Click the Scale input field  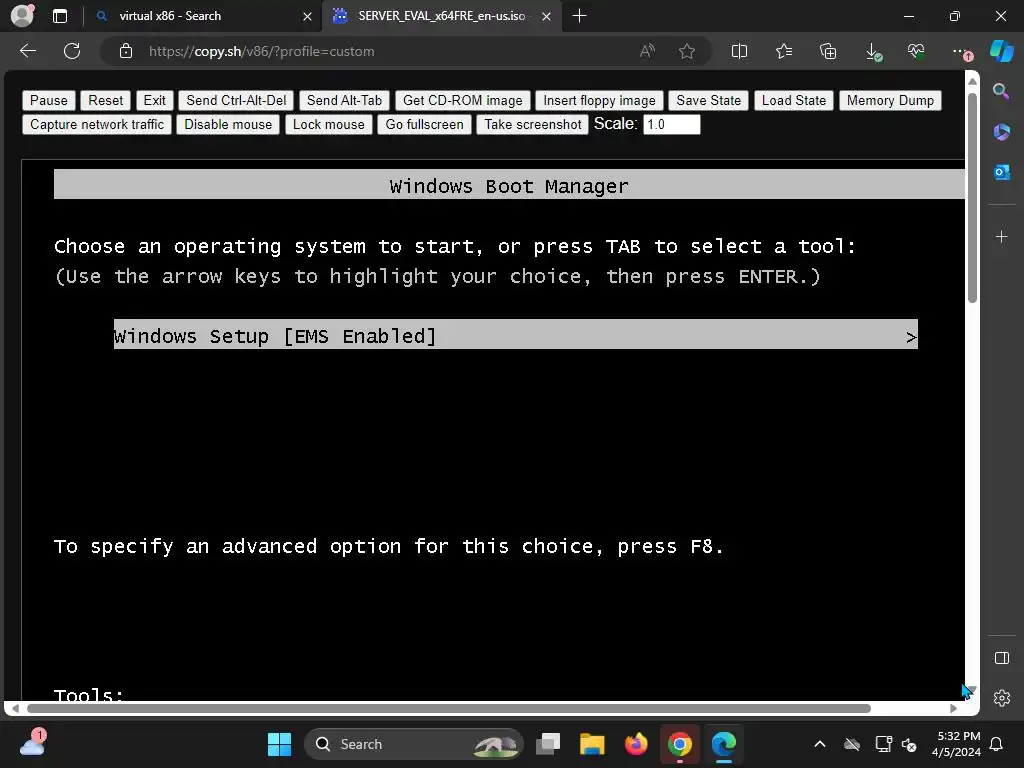pos(671,125)
